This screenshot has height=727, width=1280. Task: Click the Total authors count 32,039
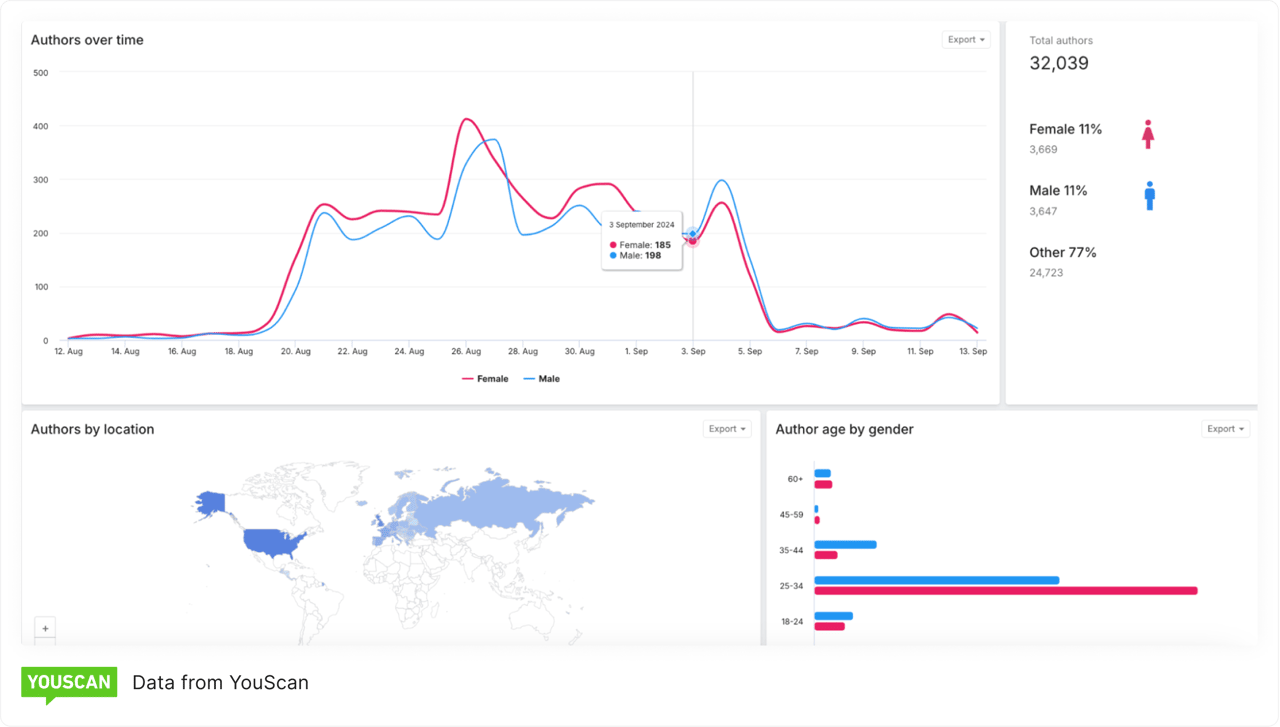pyautogui.click(x=1057, y=62)
